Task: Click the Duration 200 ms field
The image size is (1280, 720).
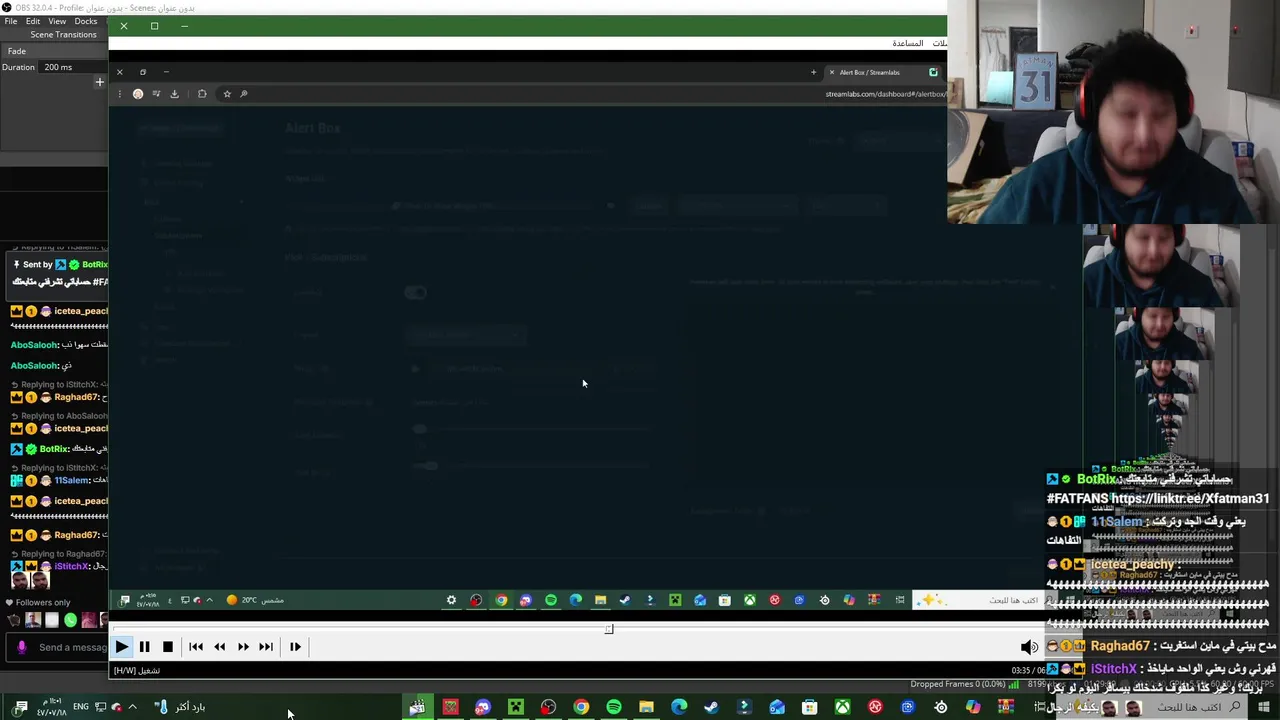Action: coord(72,67)
